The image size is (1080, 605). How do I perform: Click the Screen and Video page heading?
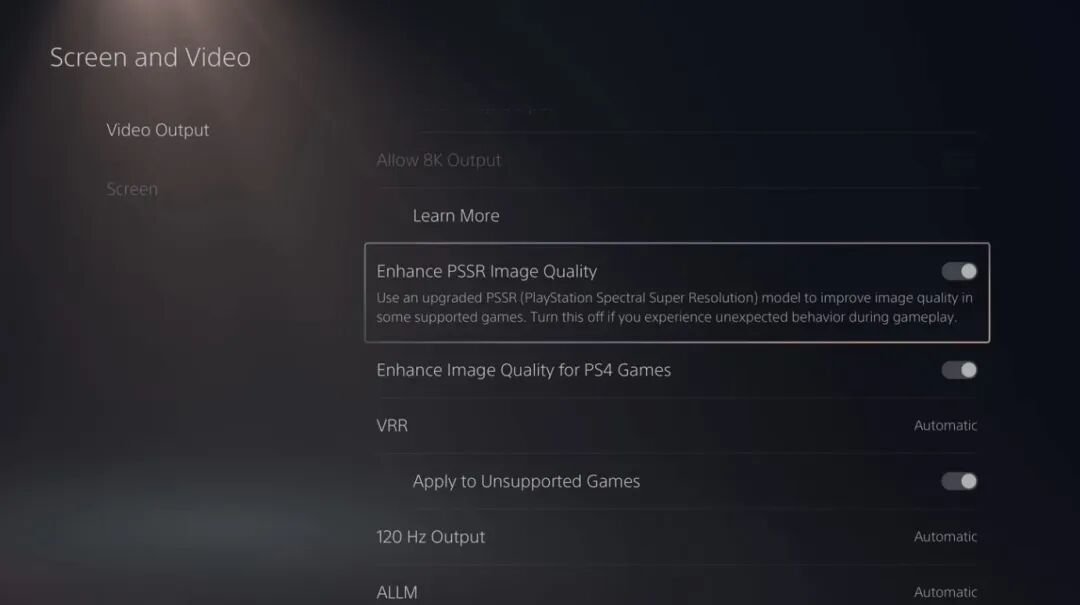(150, 57)
